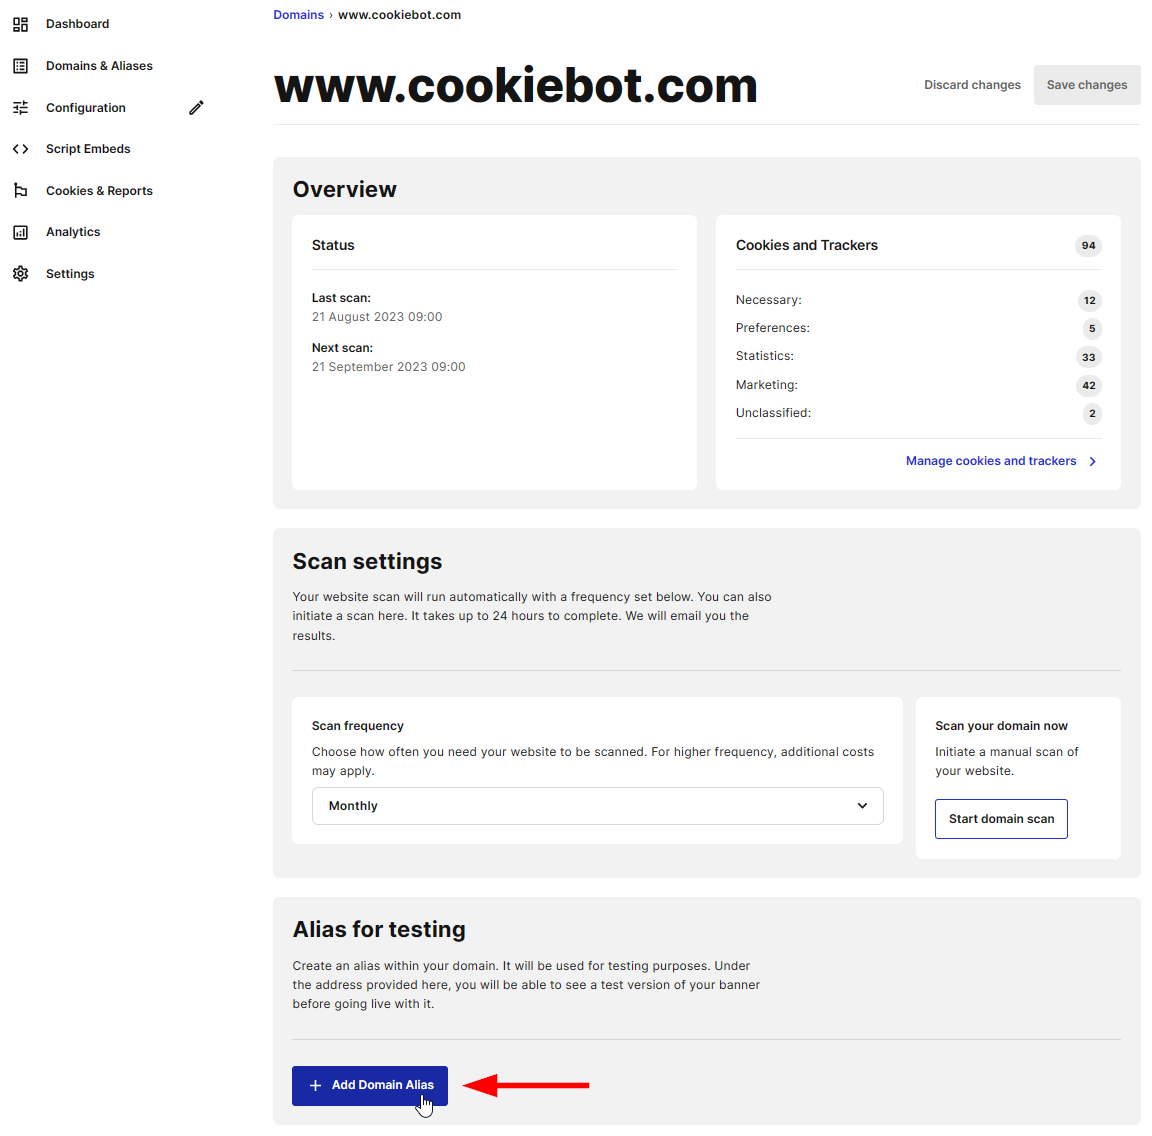Click the Next scan: label
Viewport: 1152px width, 1136px height.
(342, 348)
